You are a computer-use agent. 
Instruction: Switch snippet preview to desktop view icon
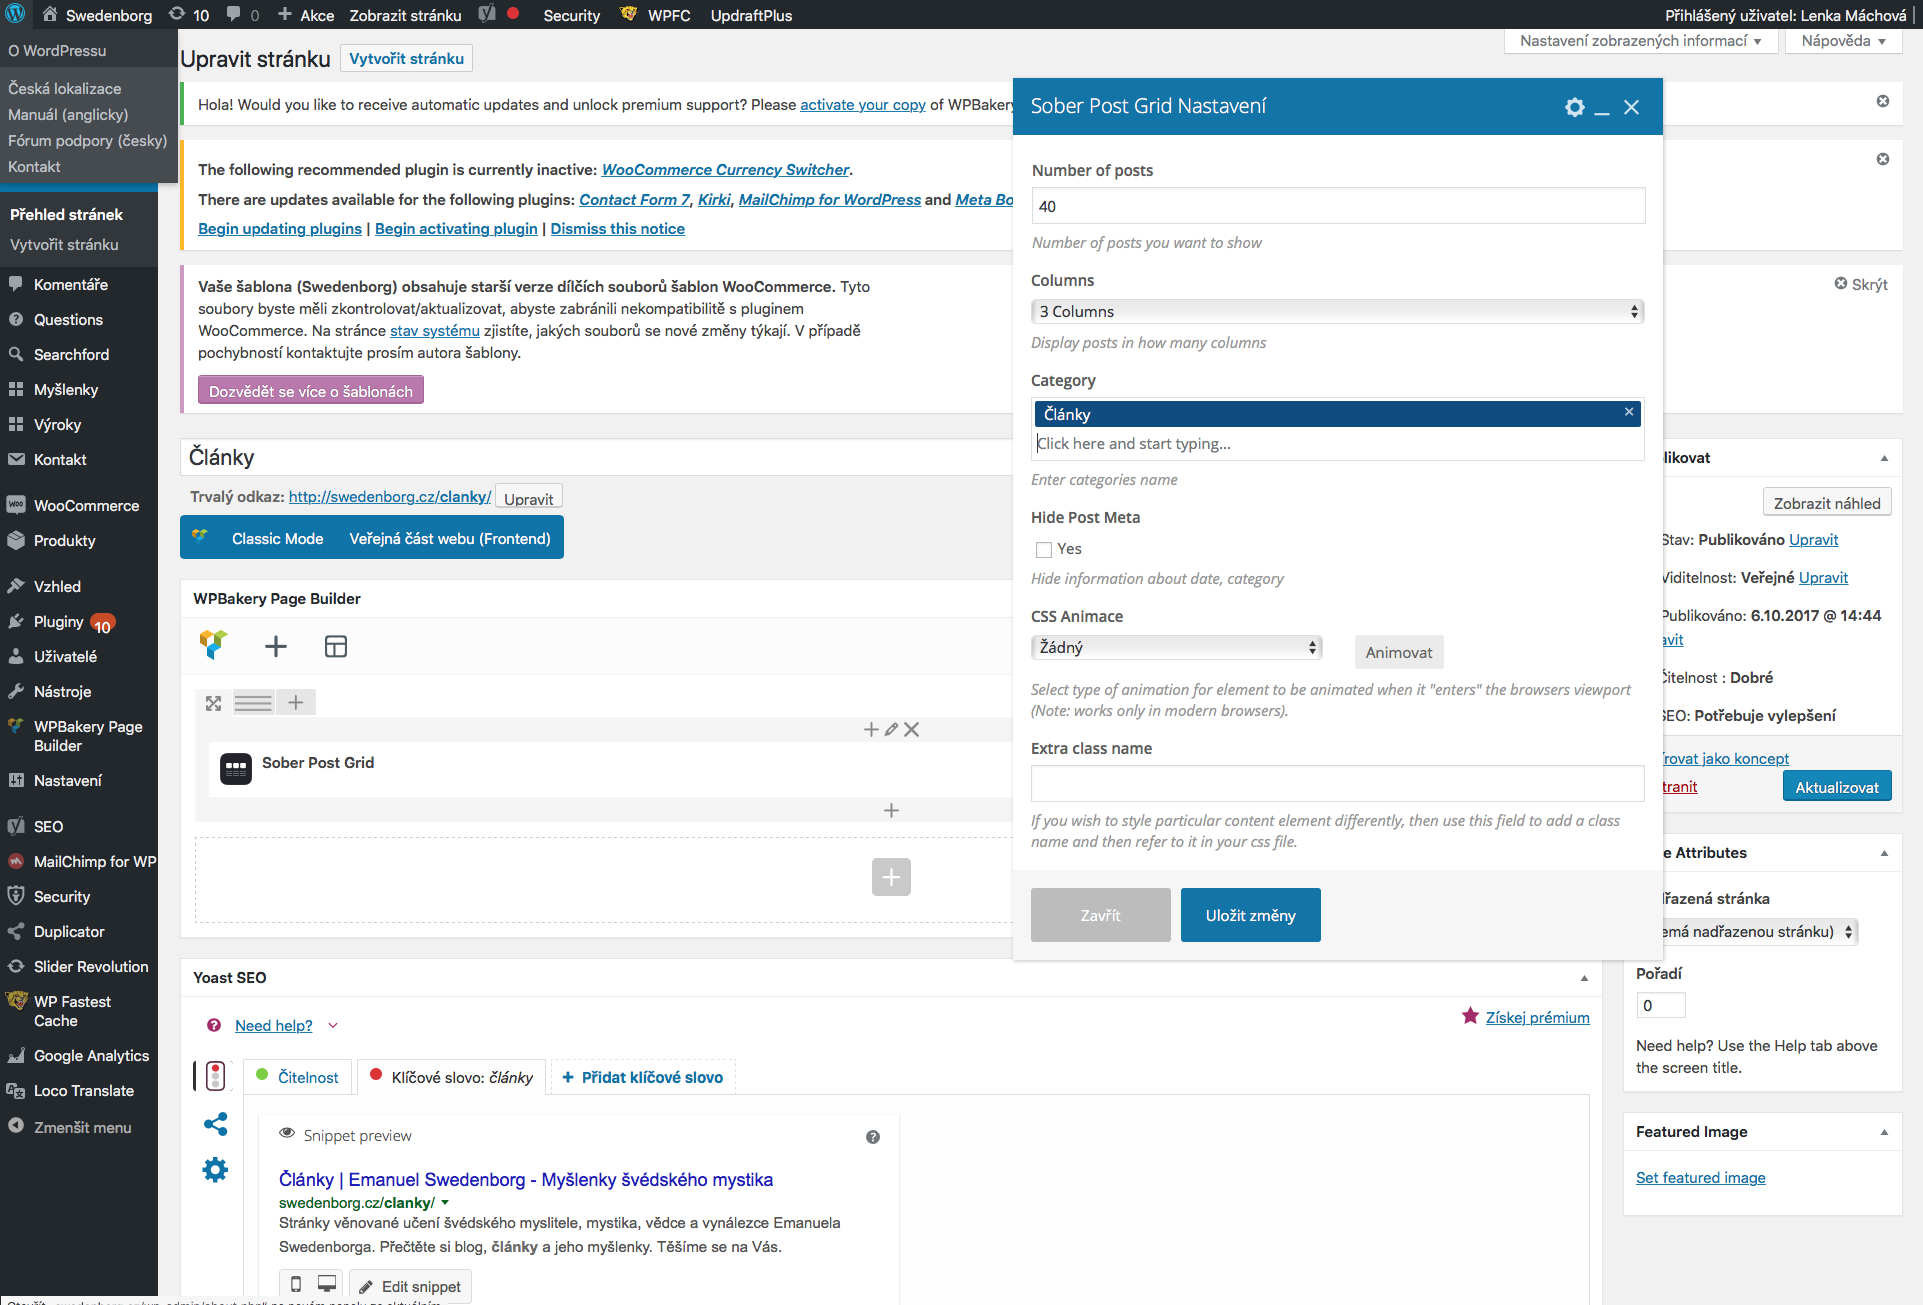click(327, 1284)
